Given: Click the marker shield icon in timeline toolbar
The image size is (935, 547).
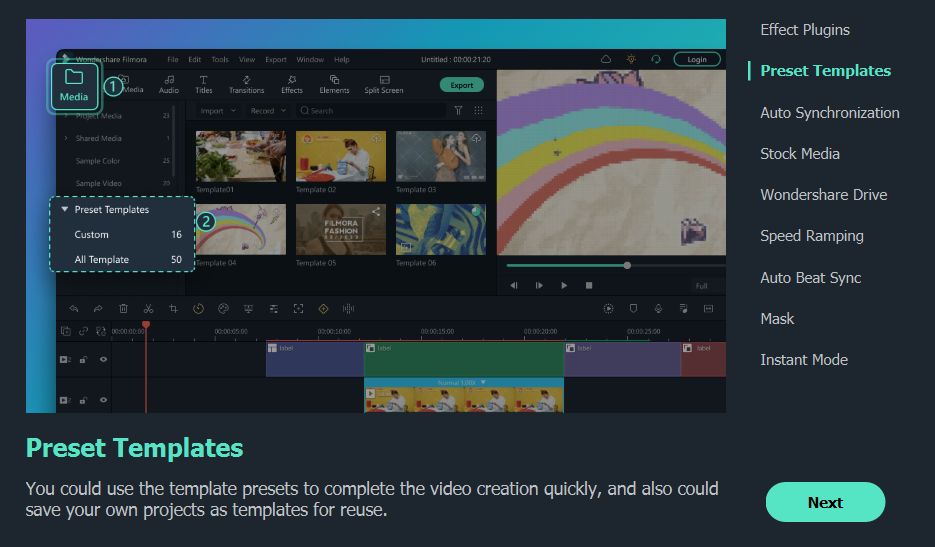Looking at the screenshot, I should click(633, 308).
